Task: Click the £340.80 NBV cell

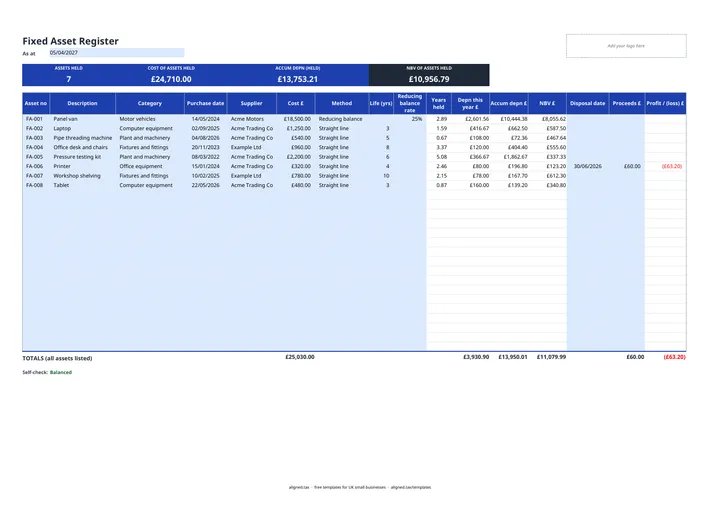Action: point(547,185)
